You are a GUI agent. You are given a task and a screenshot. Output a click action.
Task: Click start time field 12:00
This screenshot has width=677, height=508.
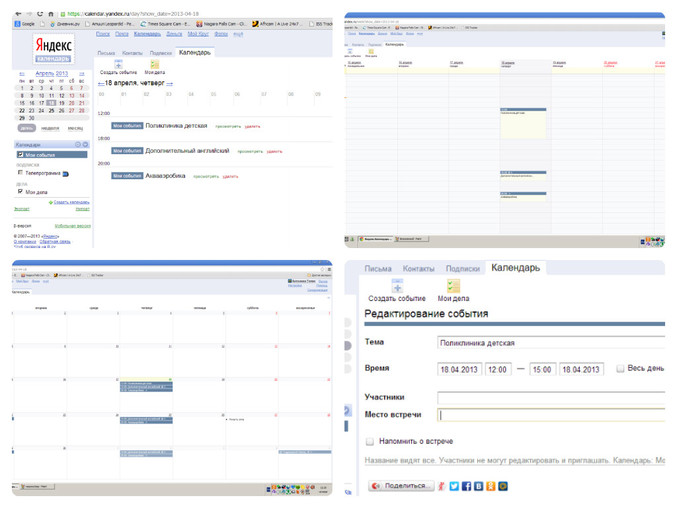tap(498, 369)
